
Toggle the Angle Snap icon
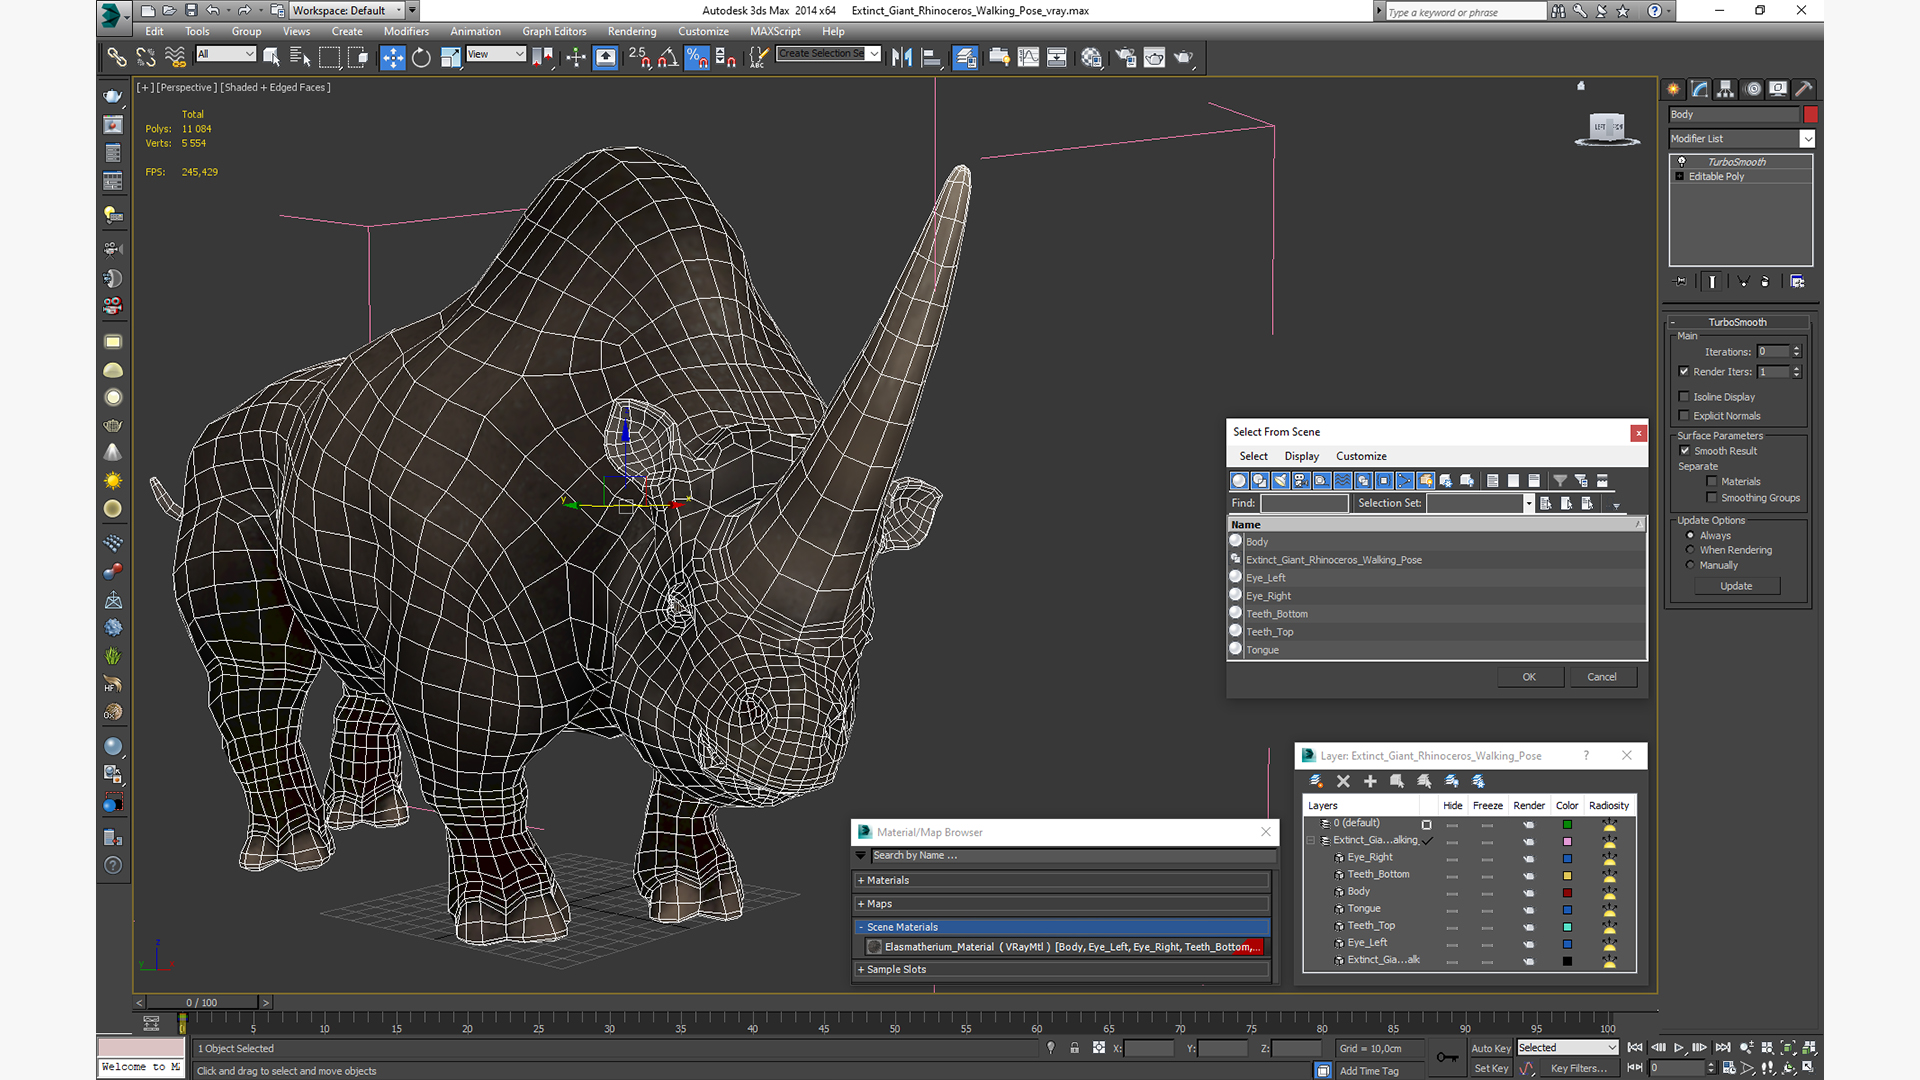(x=668, y=57)
